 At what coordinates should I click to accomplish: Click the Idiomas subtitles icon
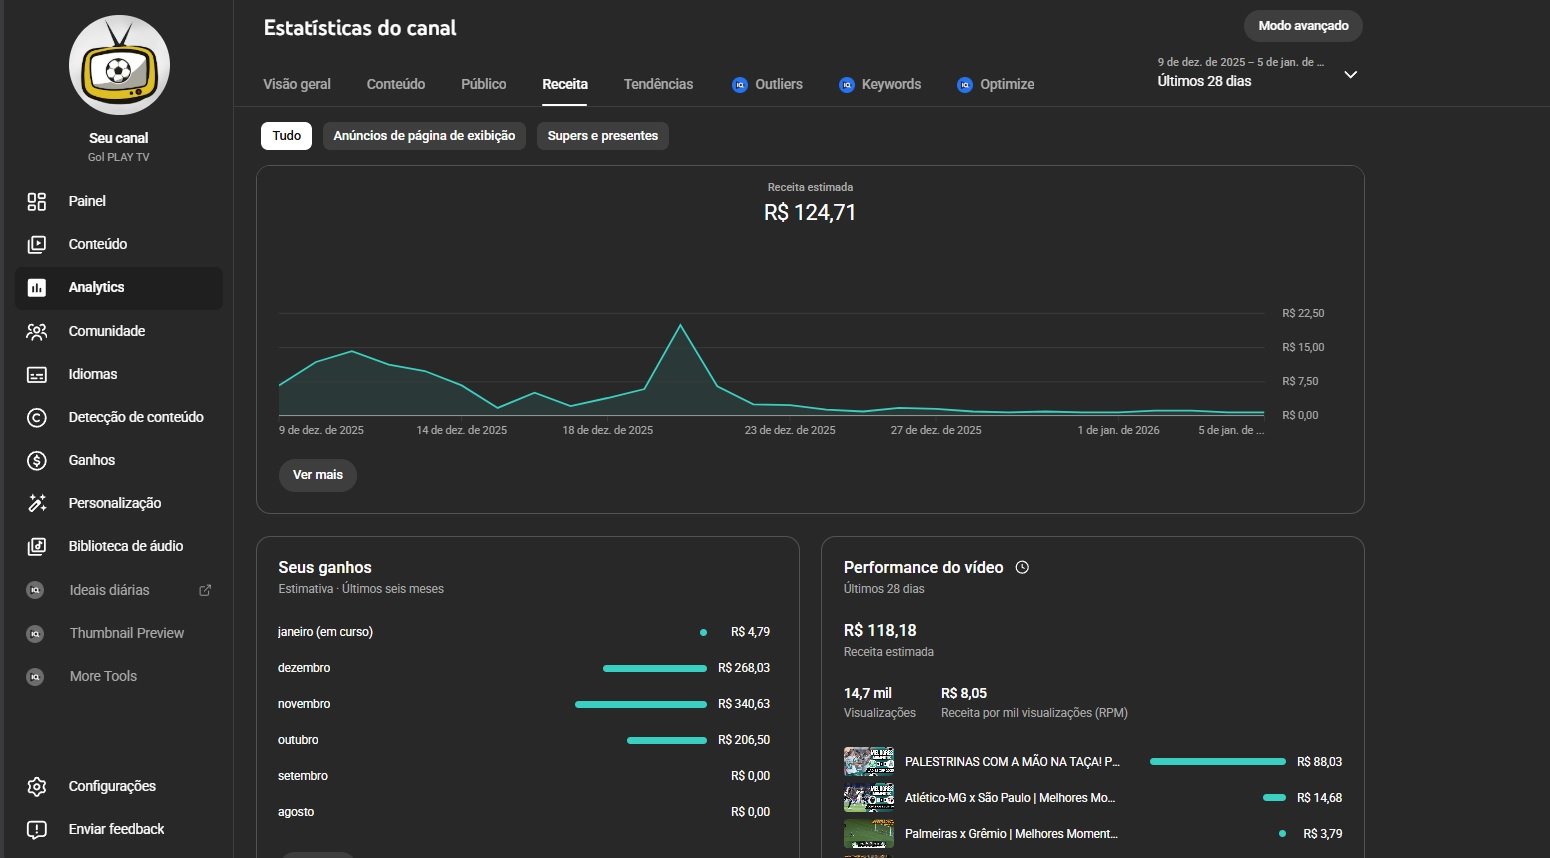coord(37,375)
